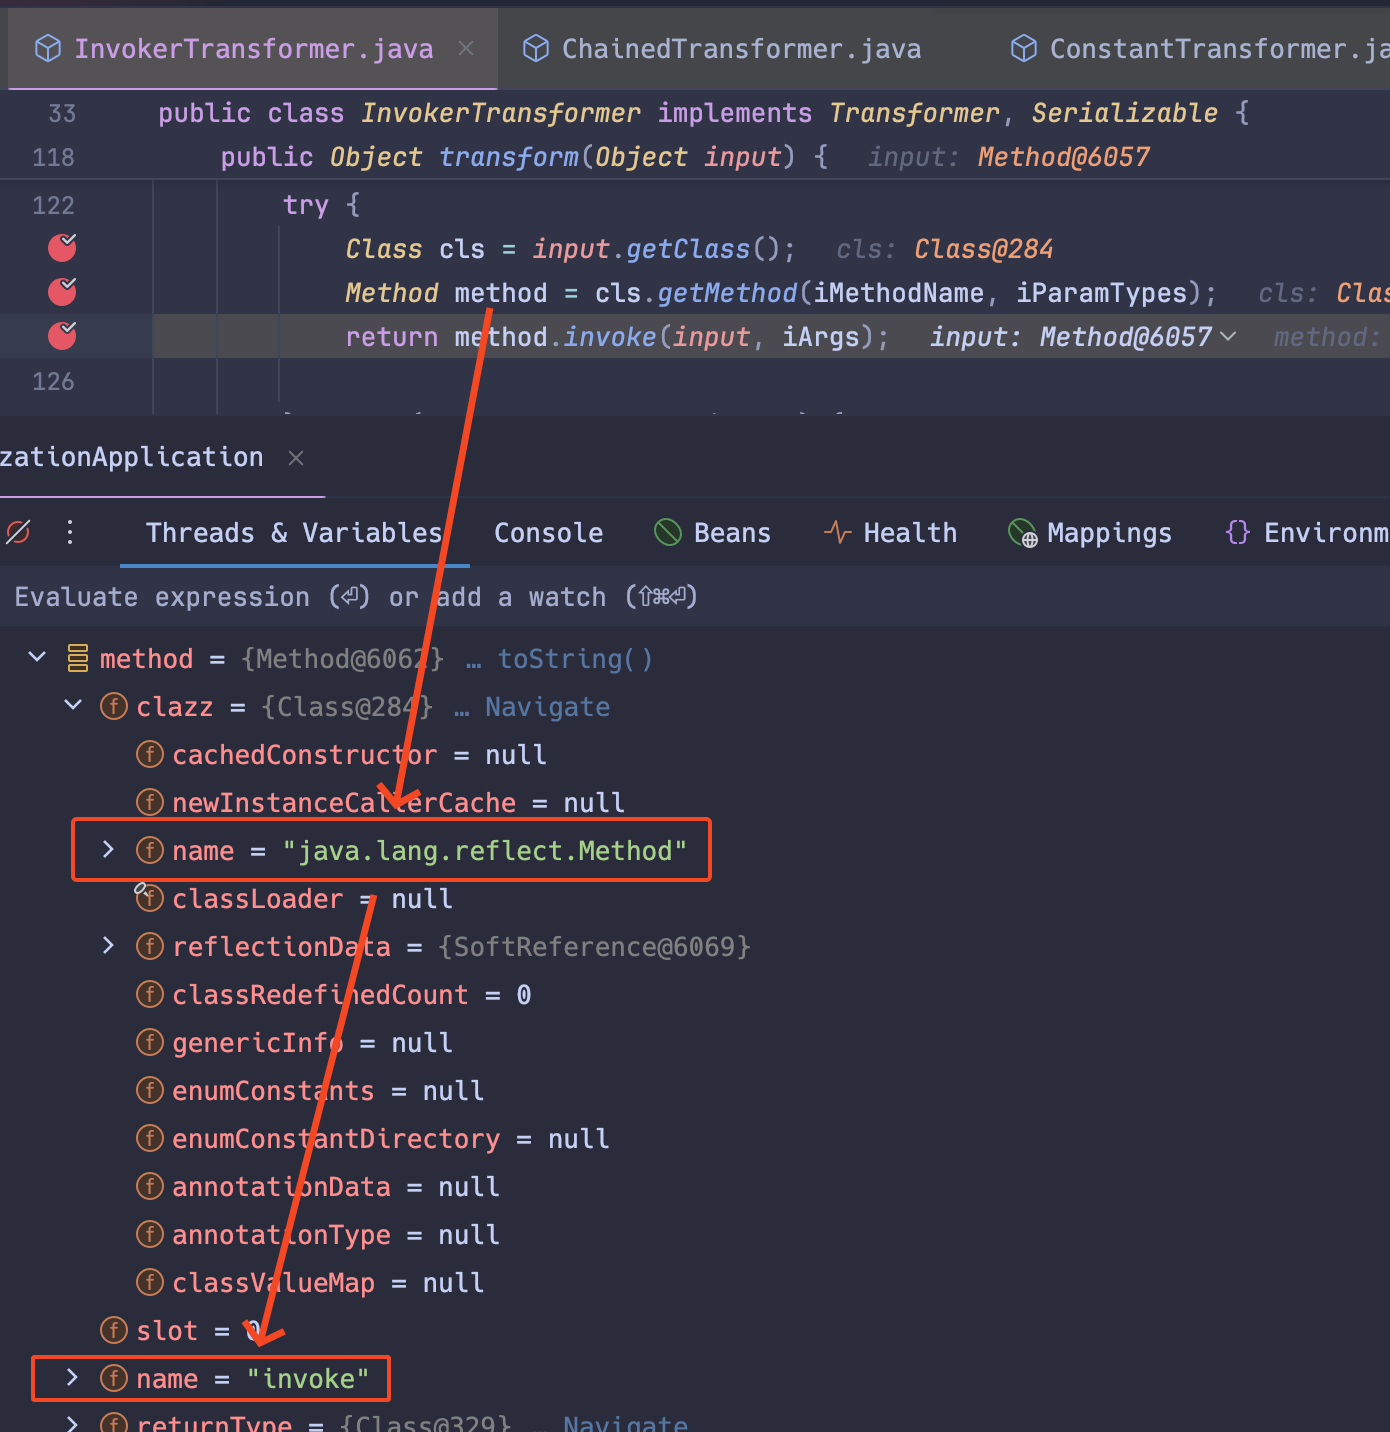The height and width of the screenshot is (1432, 1390).
Task: Click the mute breakpoints icon
Action: (18, 532)
